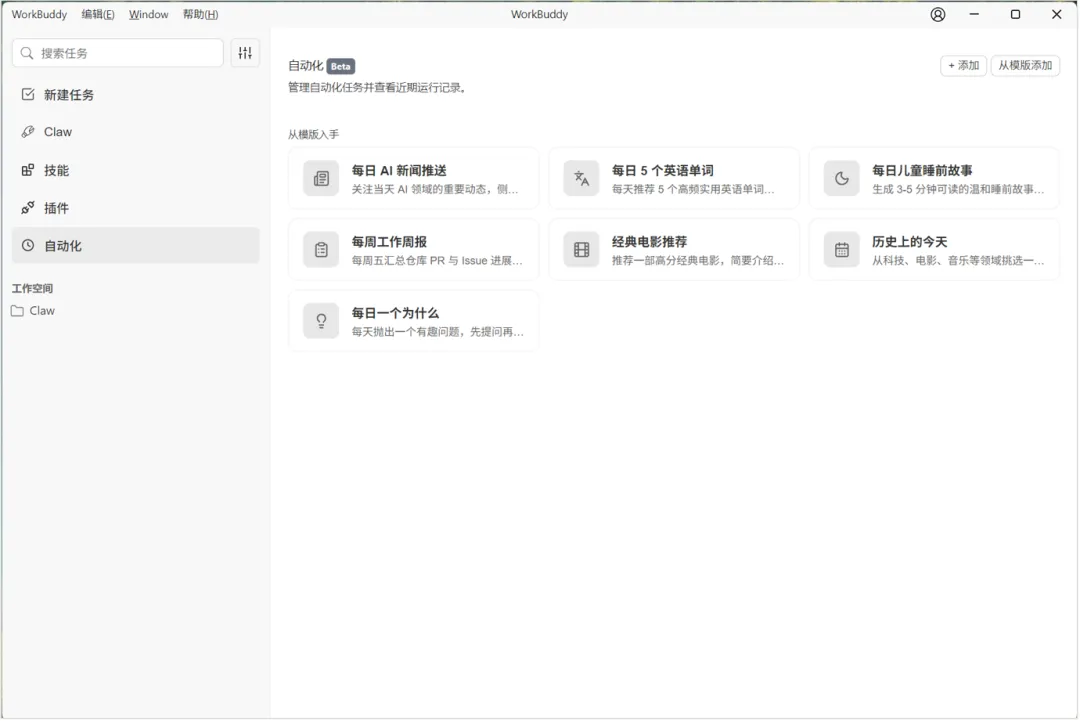
Task: Open the user account profile icon
Action: pos(938,14)
